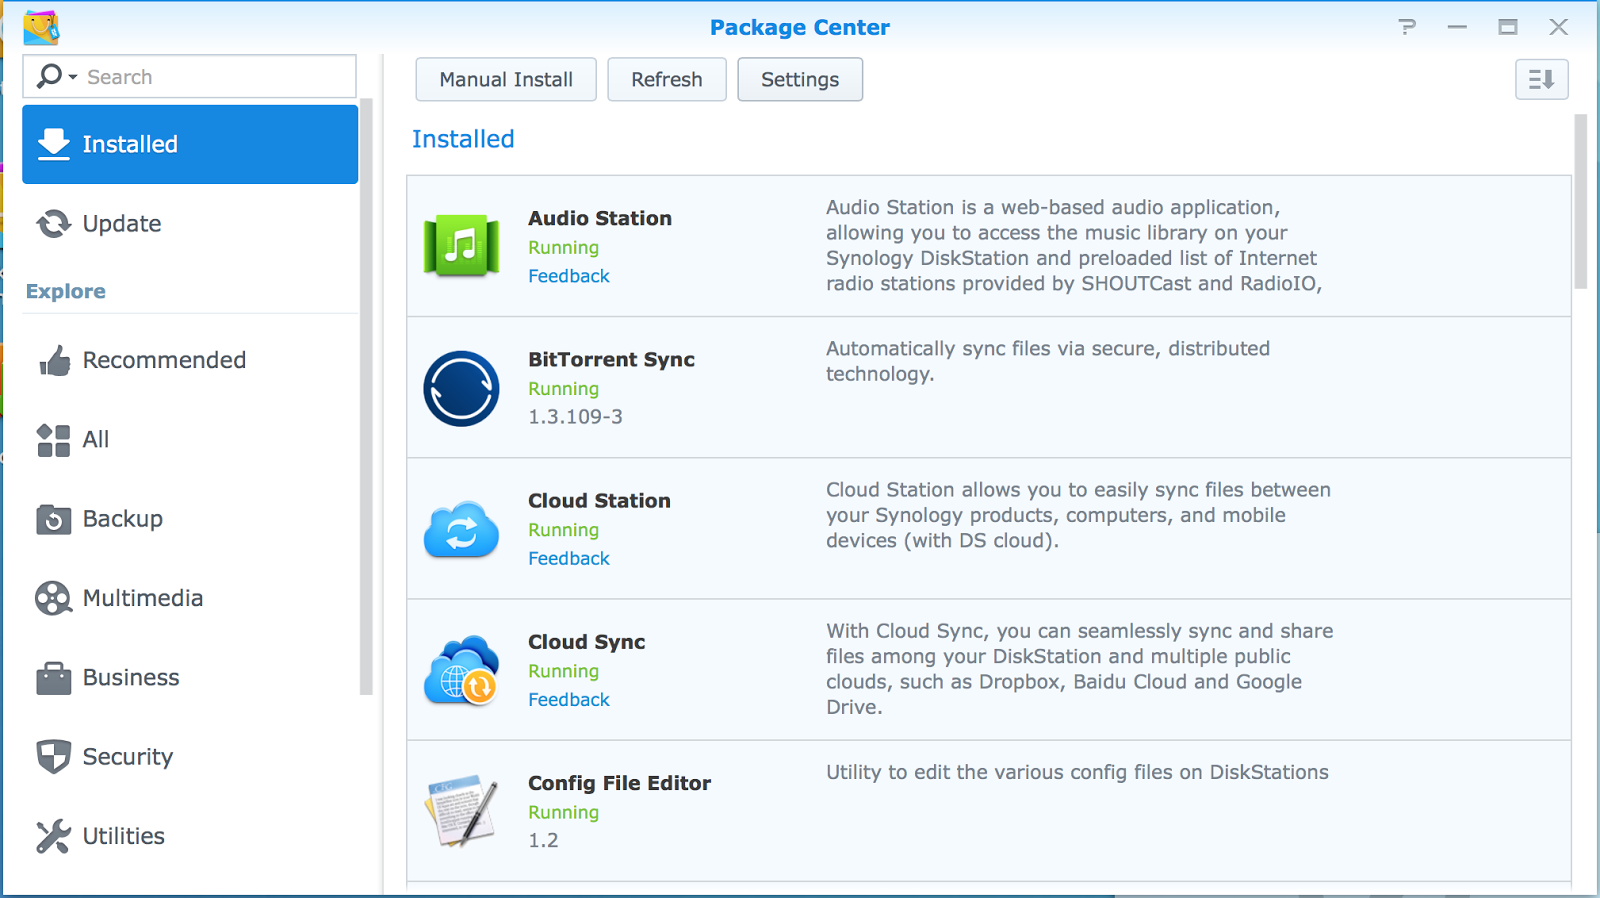Browse the Recommended packages category
Viewport: 1600px width, 898px height.
(x=190, y=360)
